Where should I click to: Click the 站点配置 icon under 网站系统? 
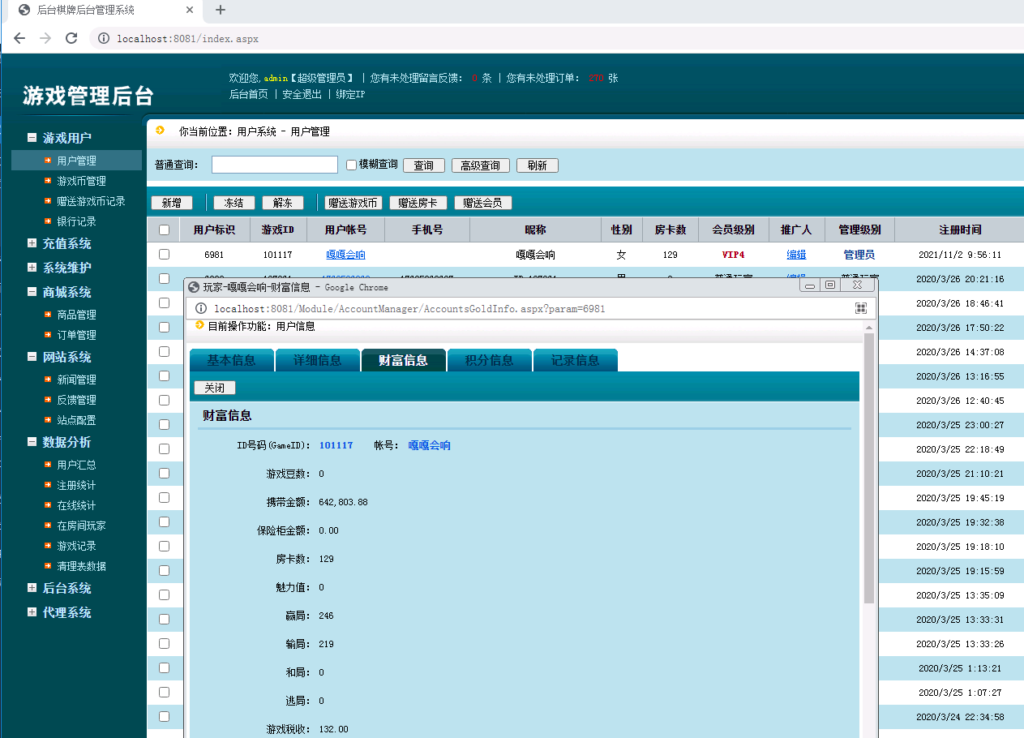(48, 421)
